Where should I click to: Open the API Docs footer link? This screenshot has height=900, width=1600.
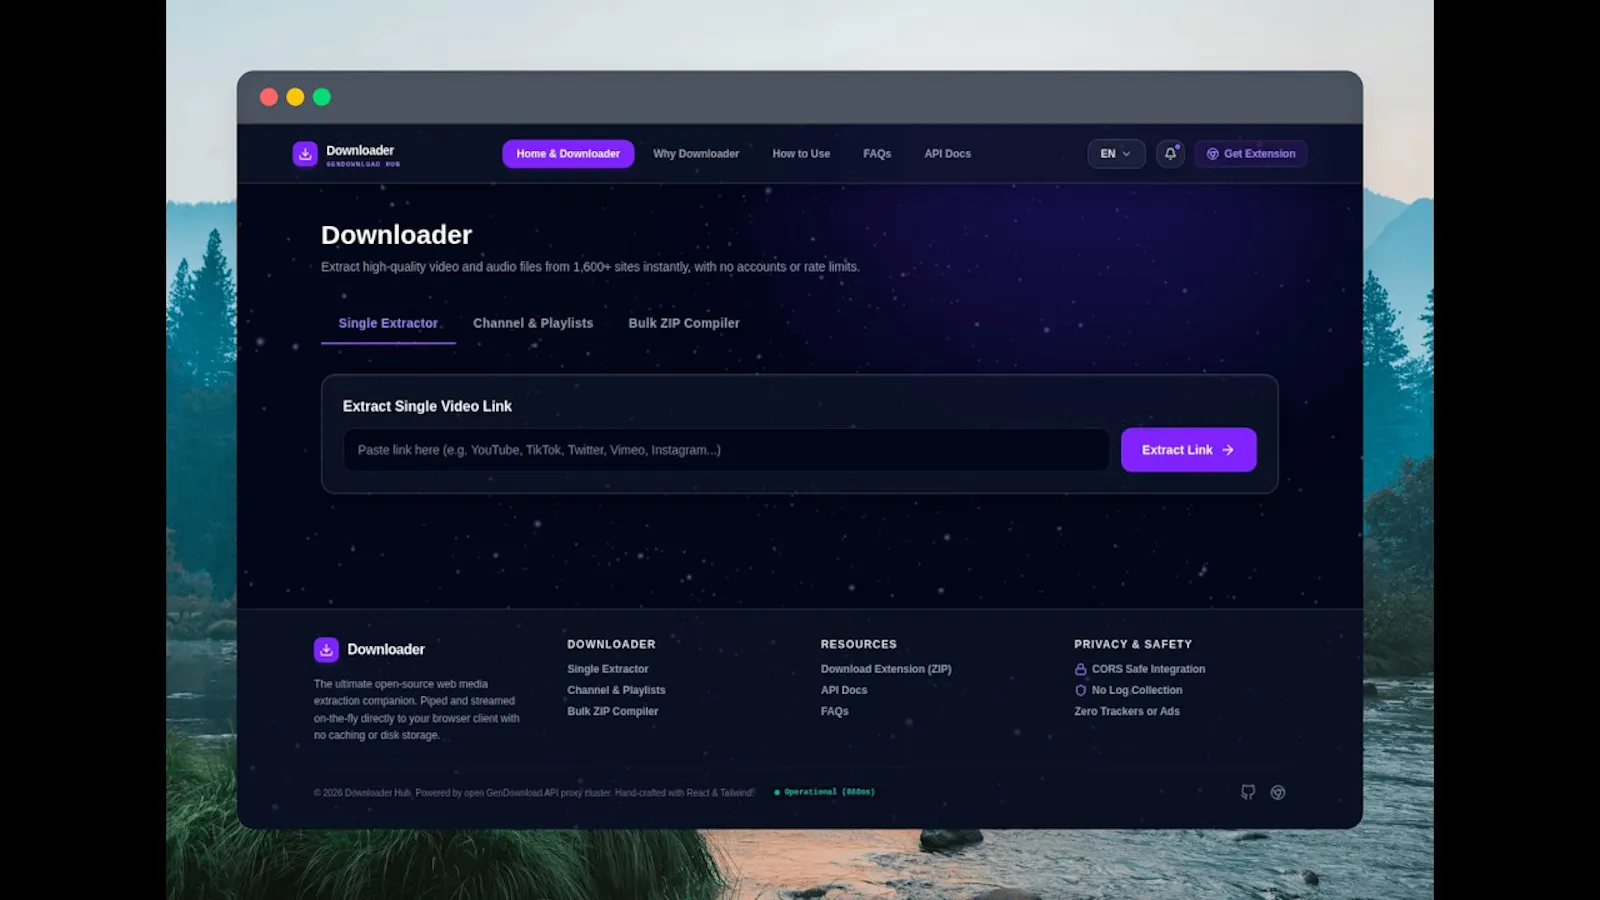(x=844, y=690)
